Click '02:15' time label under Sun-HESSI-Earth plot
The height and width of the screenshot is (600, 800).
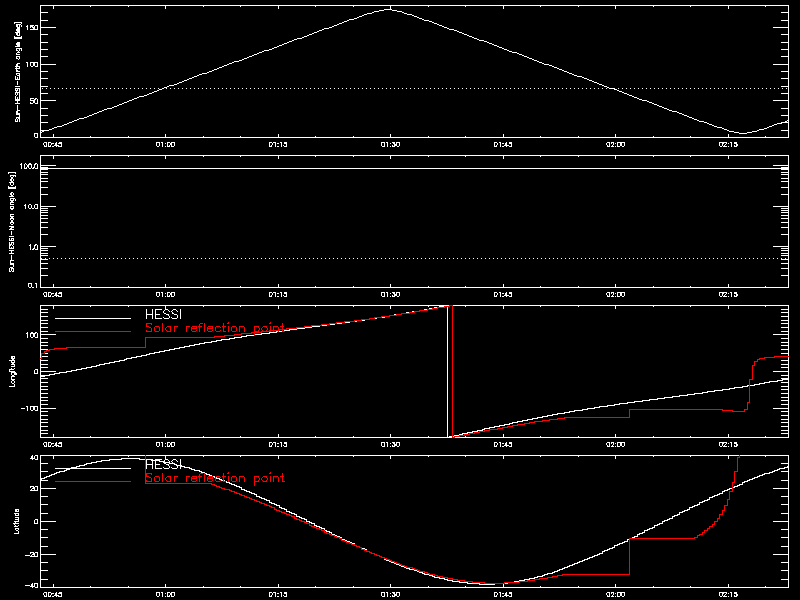[x=728, y=144]
